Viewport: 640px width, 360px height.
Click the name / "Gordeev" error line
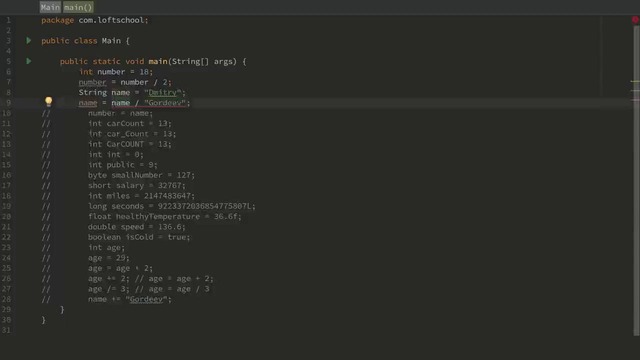click(x=134, y=103)
